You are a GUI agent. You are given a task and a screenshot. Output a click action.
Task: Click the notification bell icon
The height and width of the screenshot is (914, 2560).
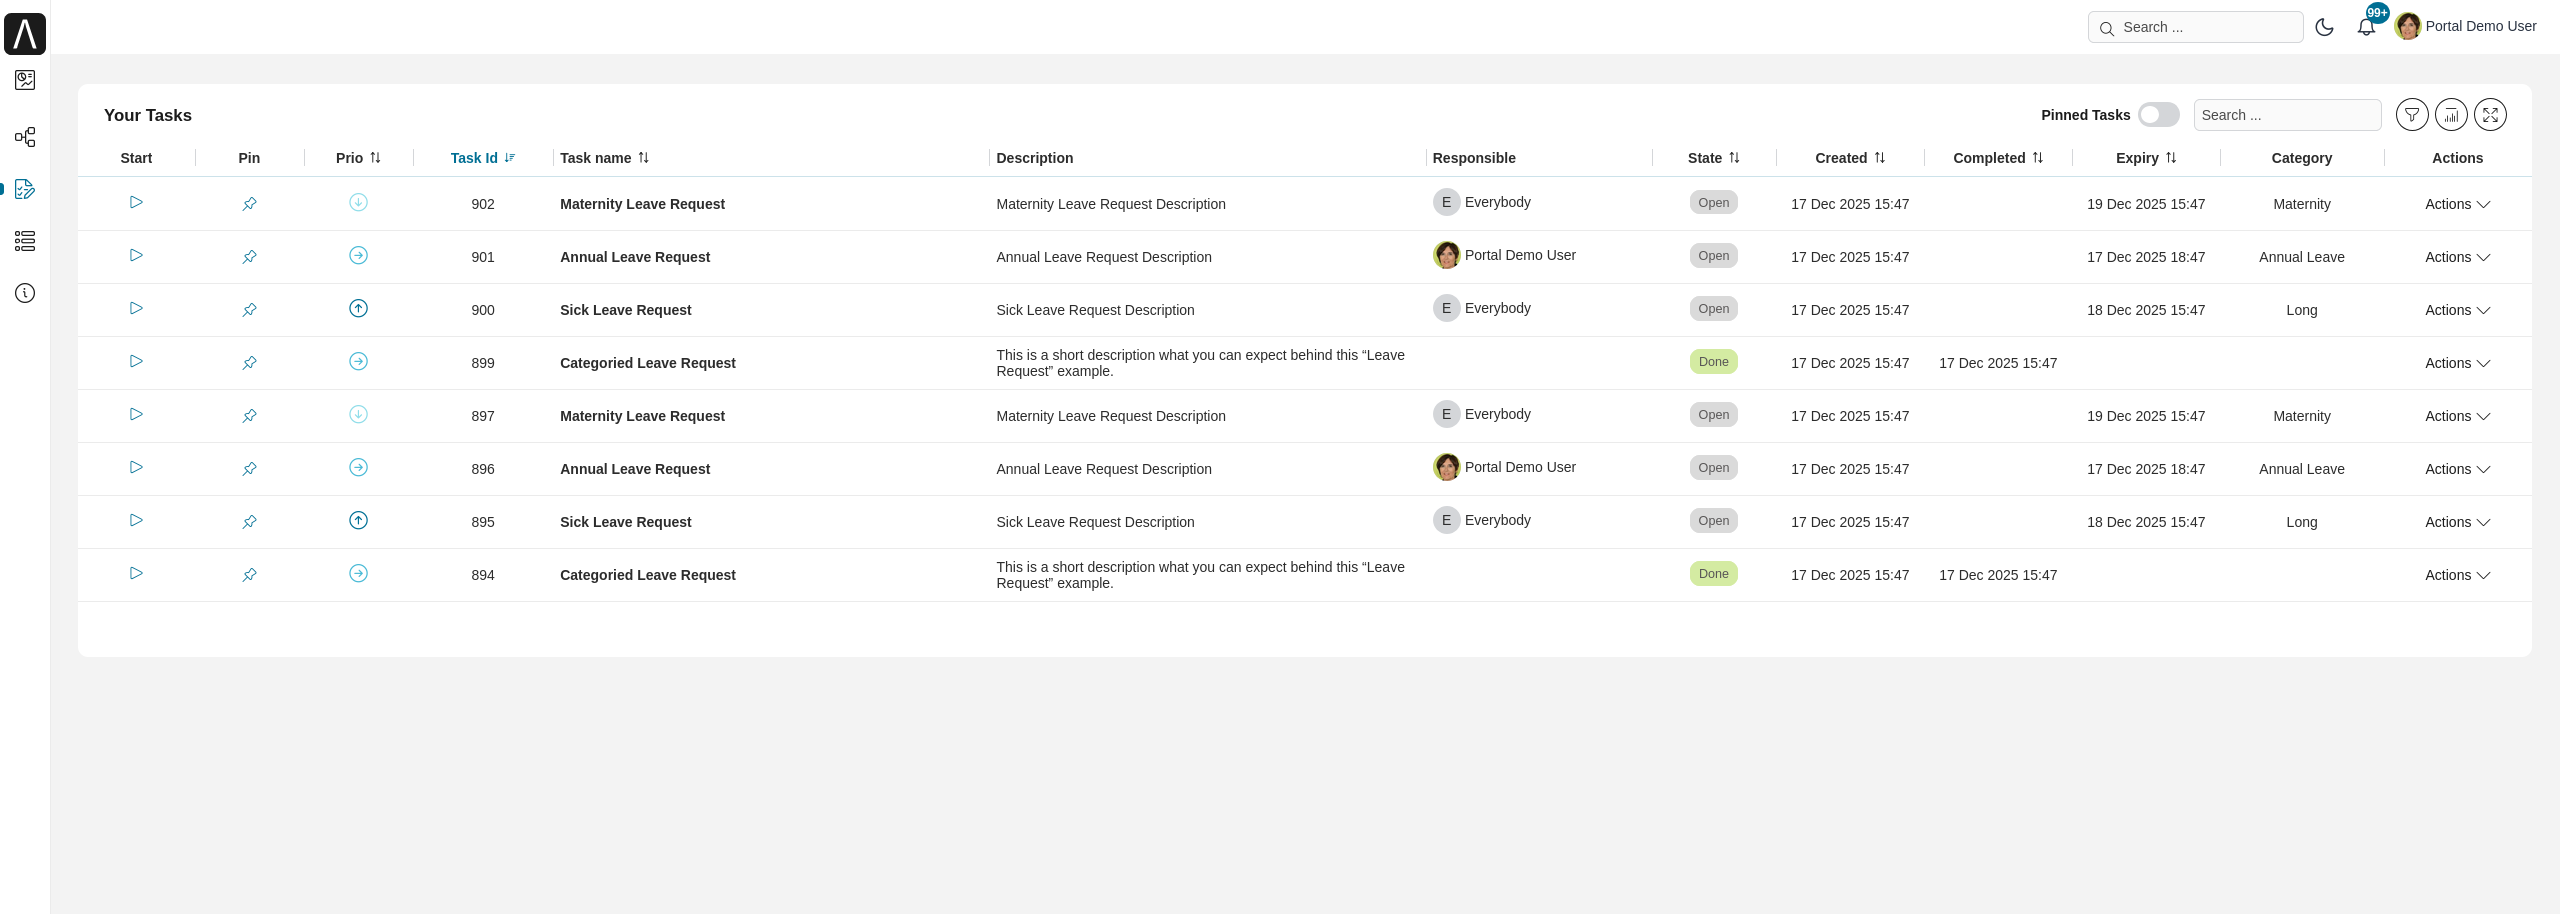point(2365,27)
